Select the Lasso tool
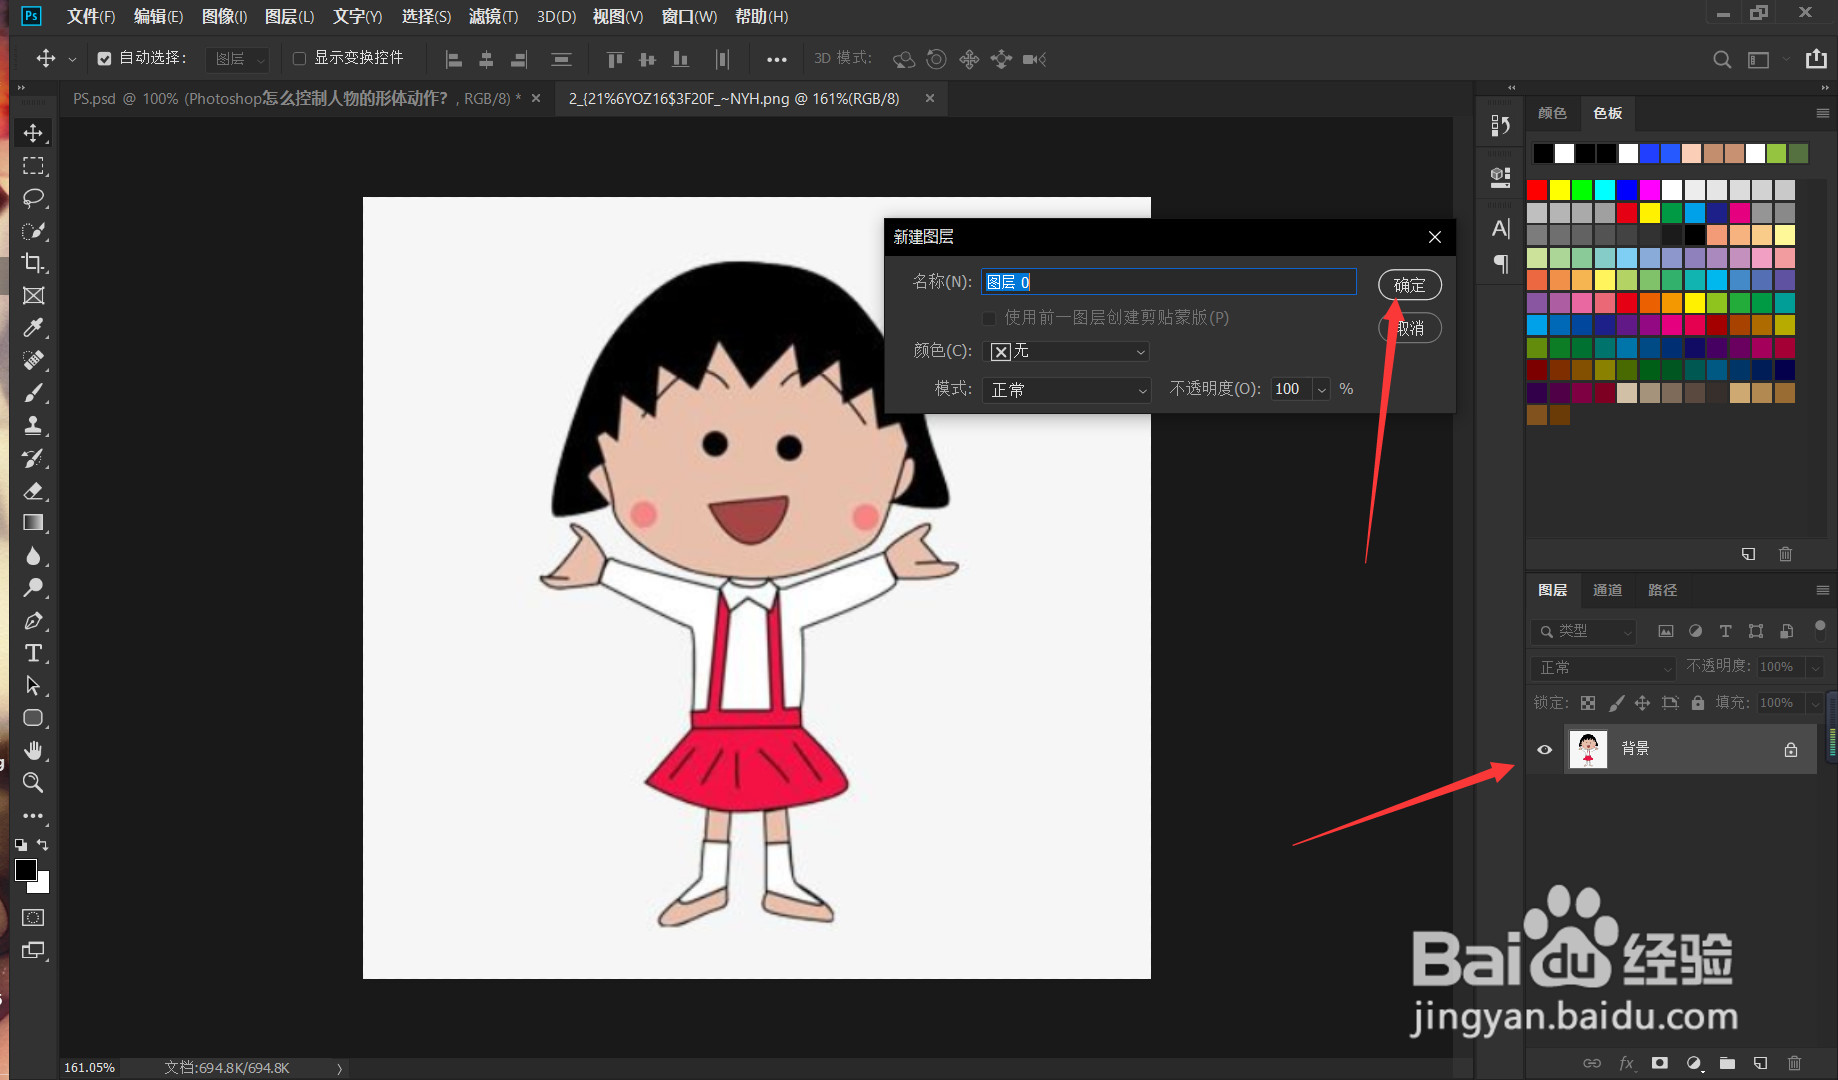Image resolution: width=1838 pixels, height=1080 pixels. point(33,198)
